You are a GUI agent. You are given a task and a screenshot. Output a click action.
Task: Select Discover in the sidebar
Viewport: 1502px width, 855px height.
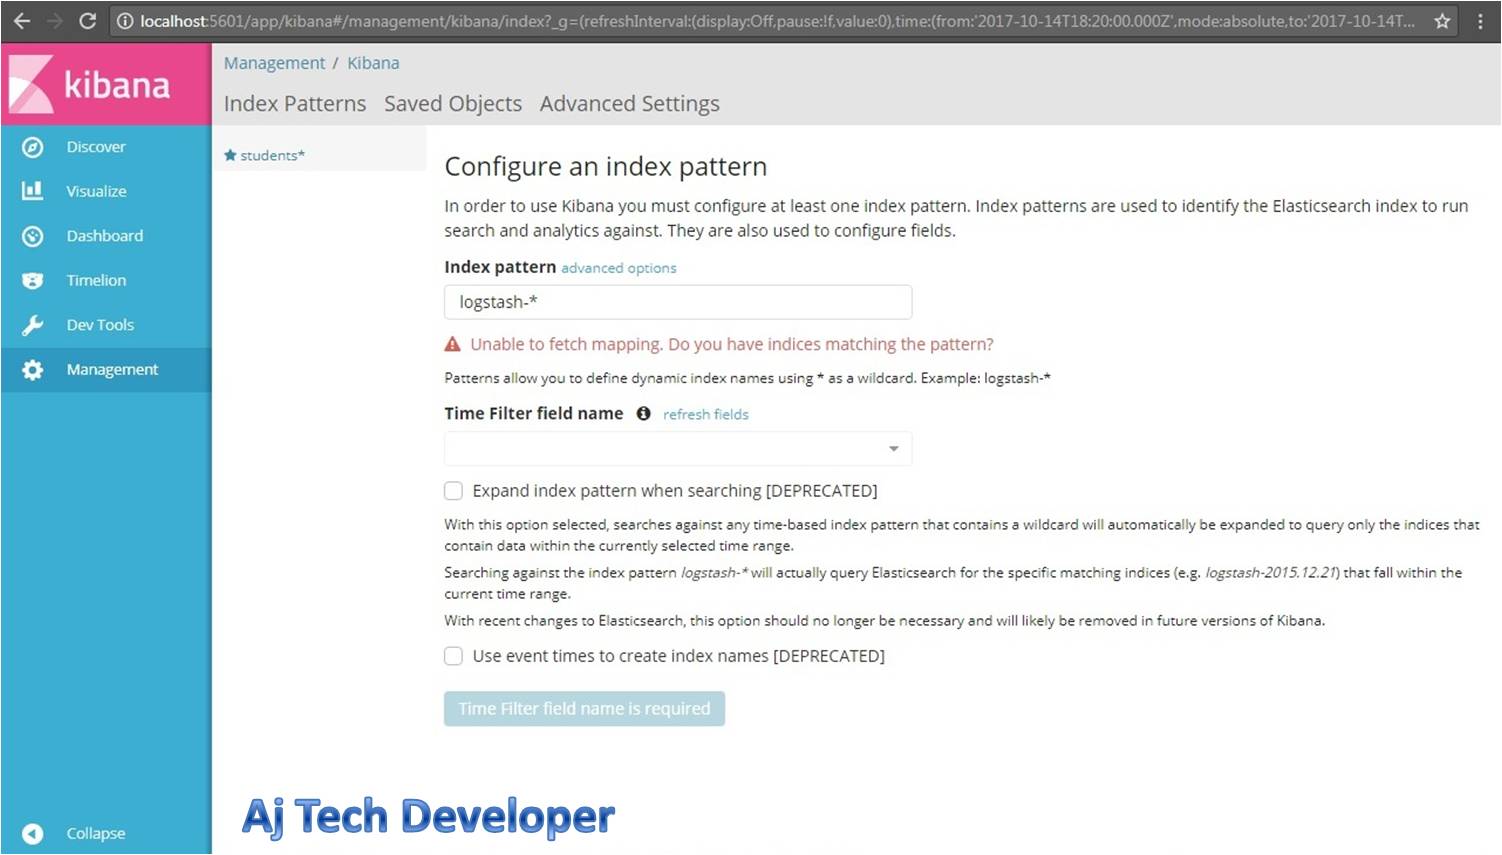point(96,147)
